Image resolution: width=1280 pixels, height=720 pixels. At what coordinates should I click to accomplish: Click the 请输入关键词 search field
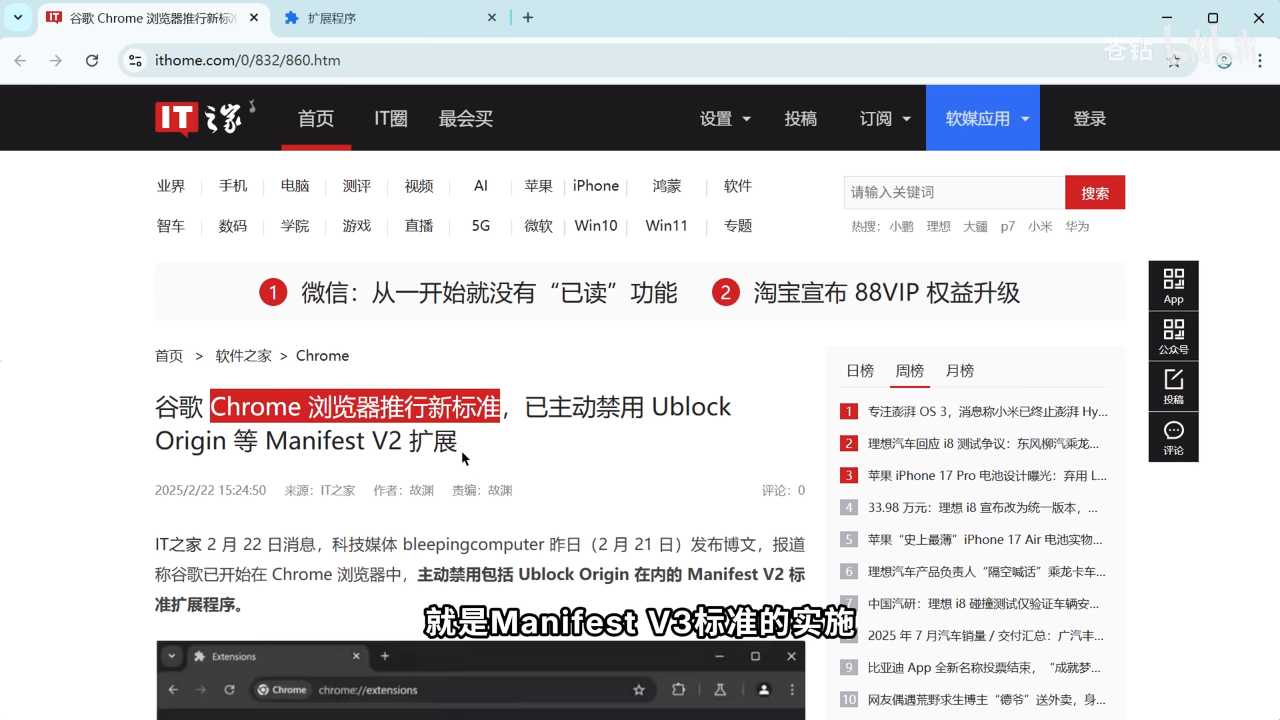[x=954, y=192]
